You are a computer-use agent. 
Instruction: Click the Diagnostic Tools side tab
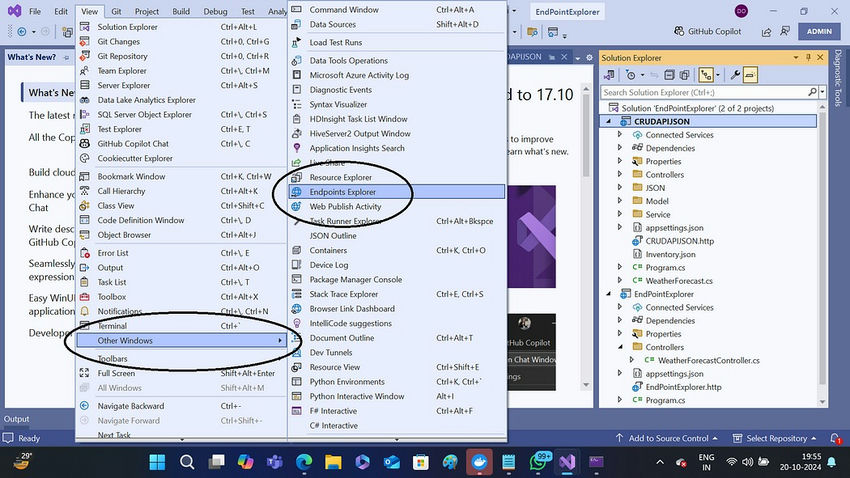coord(838,78)
